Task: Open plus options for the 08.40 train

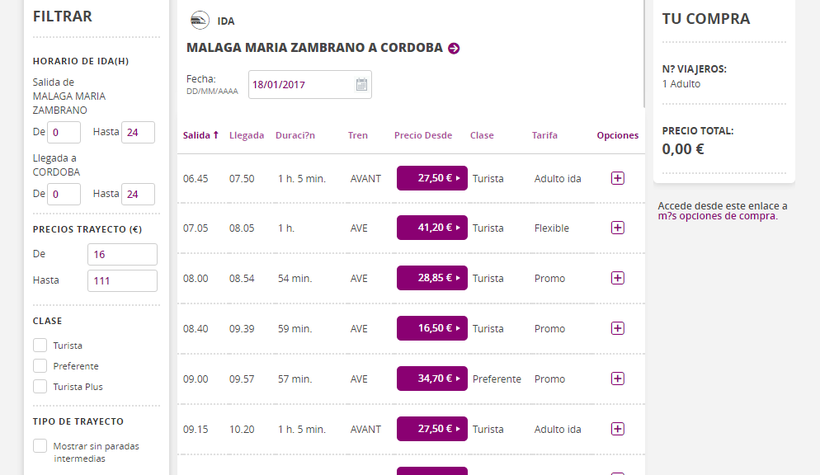Action: [x=617, y=328]
